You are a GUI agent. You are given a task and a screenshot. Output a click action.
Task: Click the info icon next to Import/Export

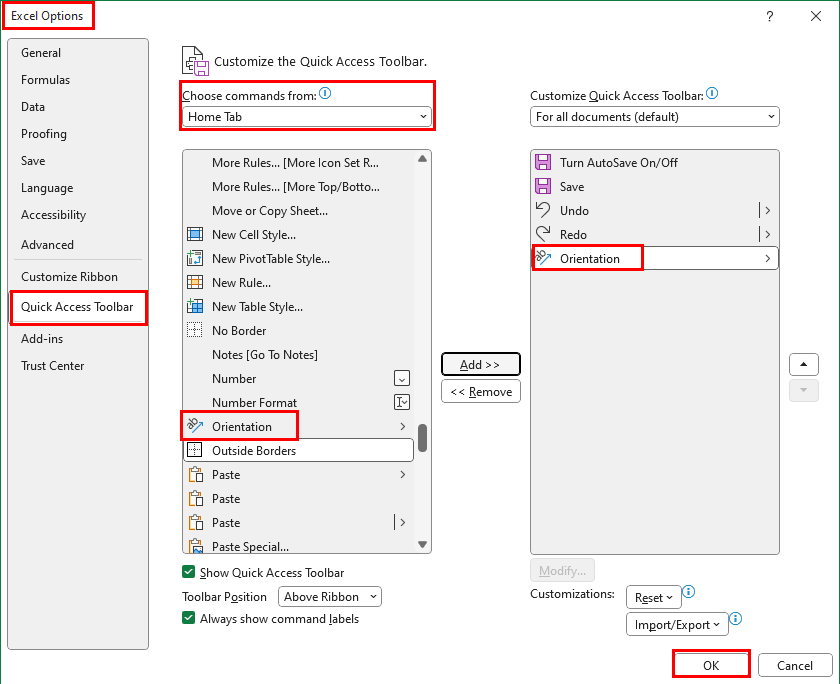tap(736, 619)
